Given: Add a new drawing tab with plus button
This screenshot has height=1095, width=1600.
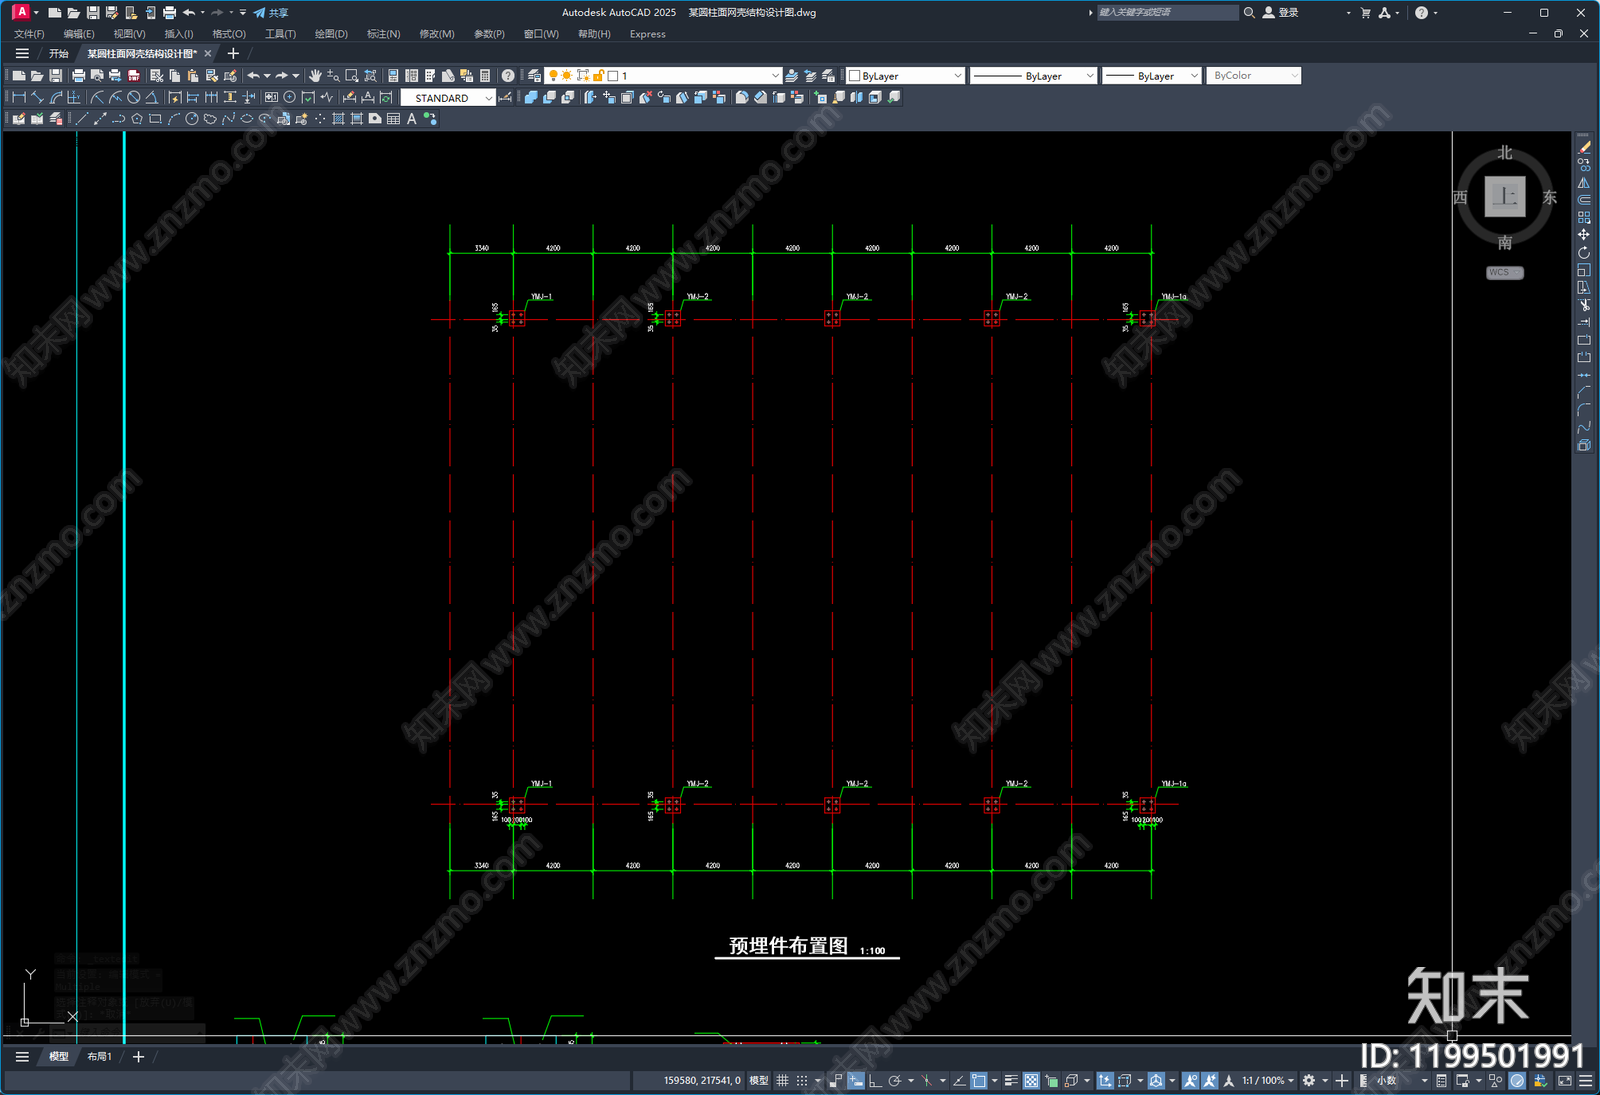Looking at the screenshot, I should coord(233,54).
